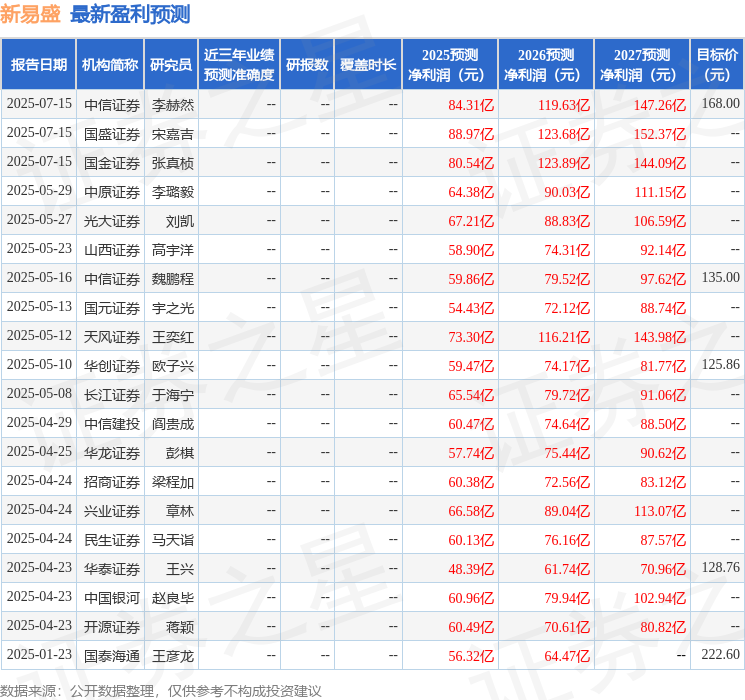Click analyst 王兴
Image resolution: width=745 pixels, height=700 pixels.
(x=180, y=569)
